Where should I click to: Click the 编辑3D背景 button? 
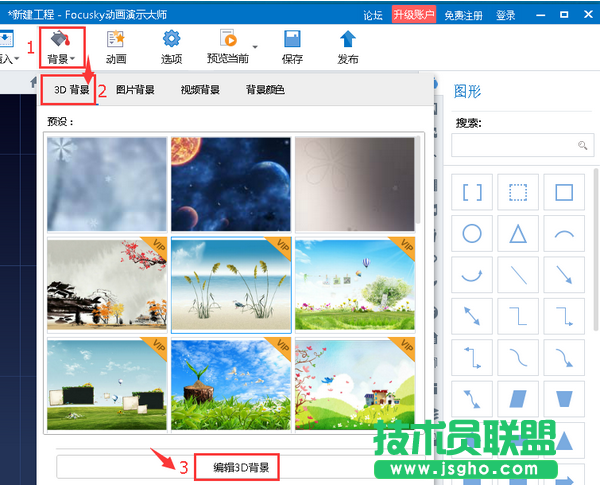(241, 467)
